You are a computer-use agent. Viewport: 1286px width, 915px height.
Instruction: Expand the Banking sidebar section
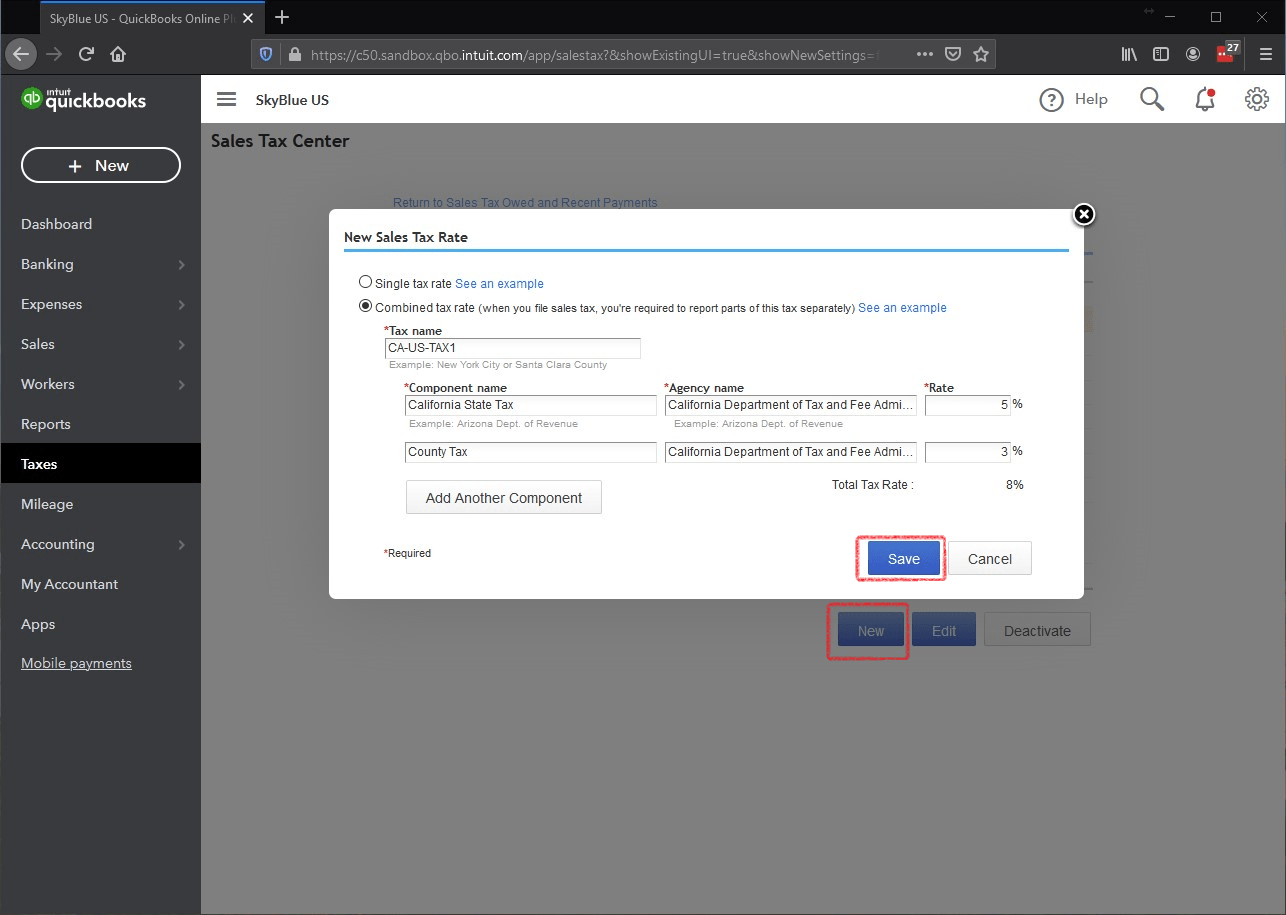(x=100, y=264)
